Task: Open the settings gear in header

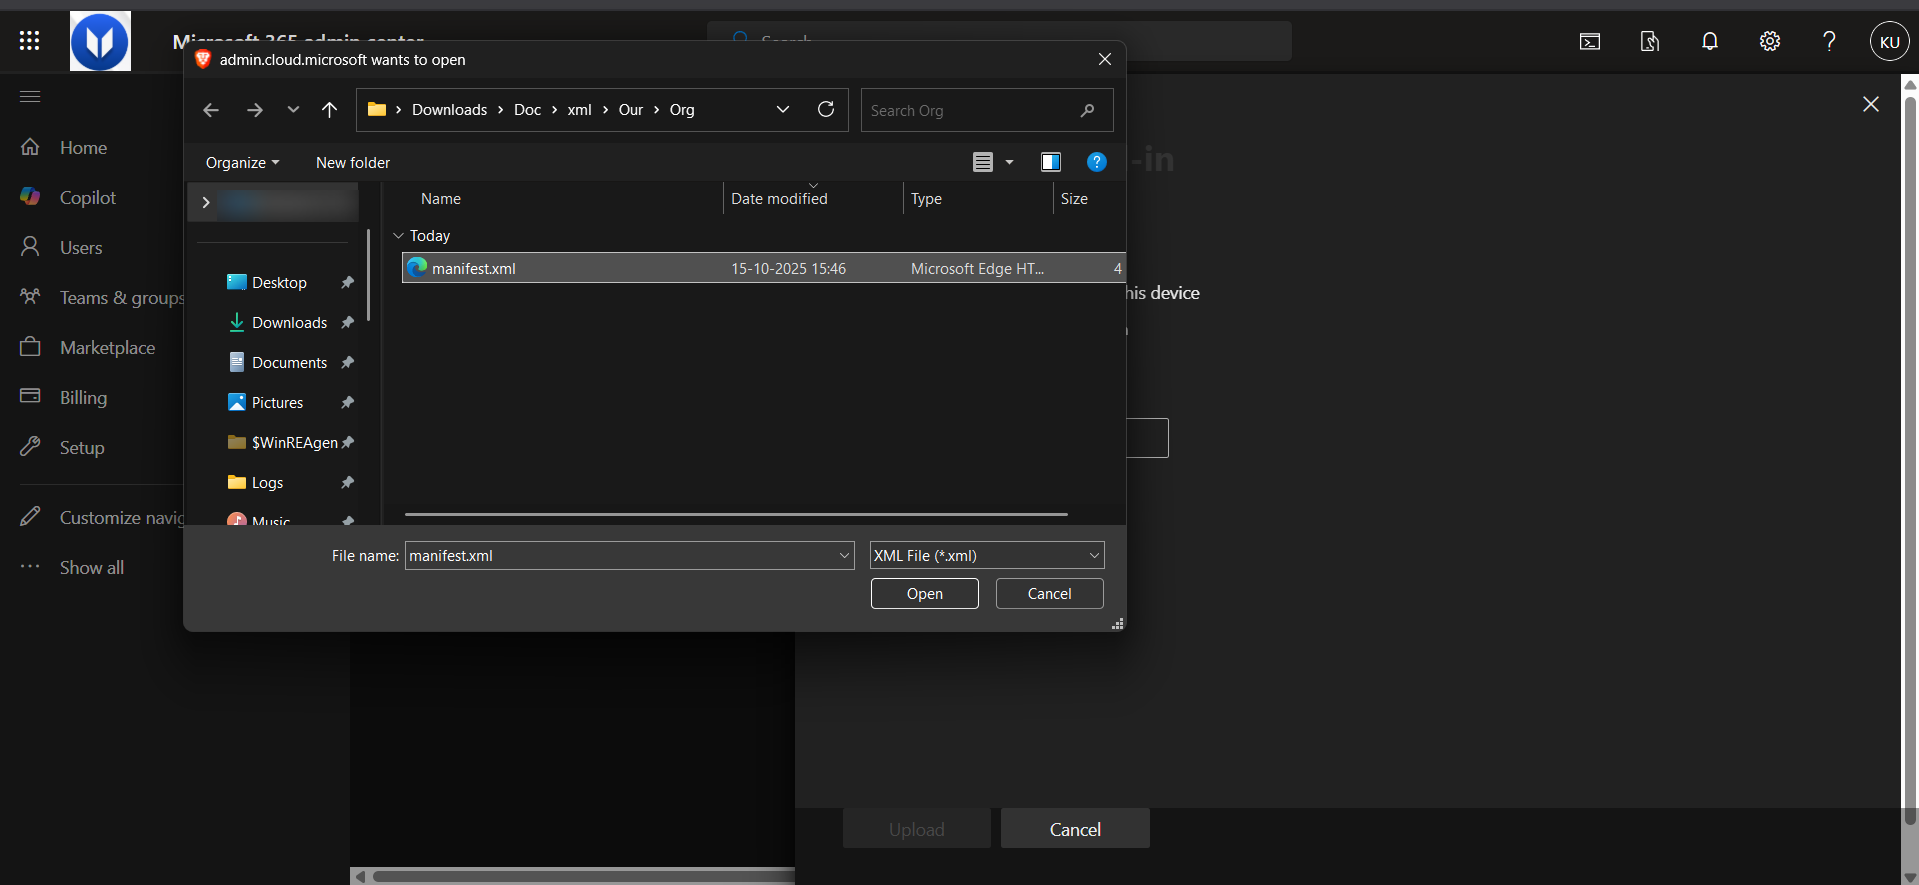Action: (x=1770, y=41)
